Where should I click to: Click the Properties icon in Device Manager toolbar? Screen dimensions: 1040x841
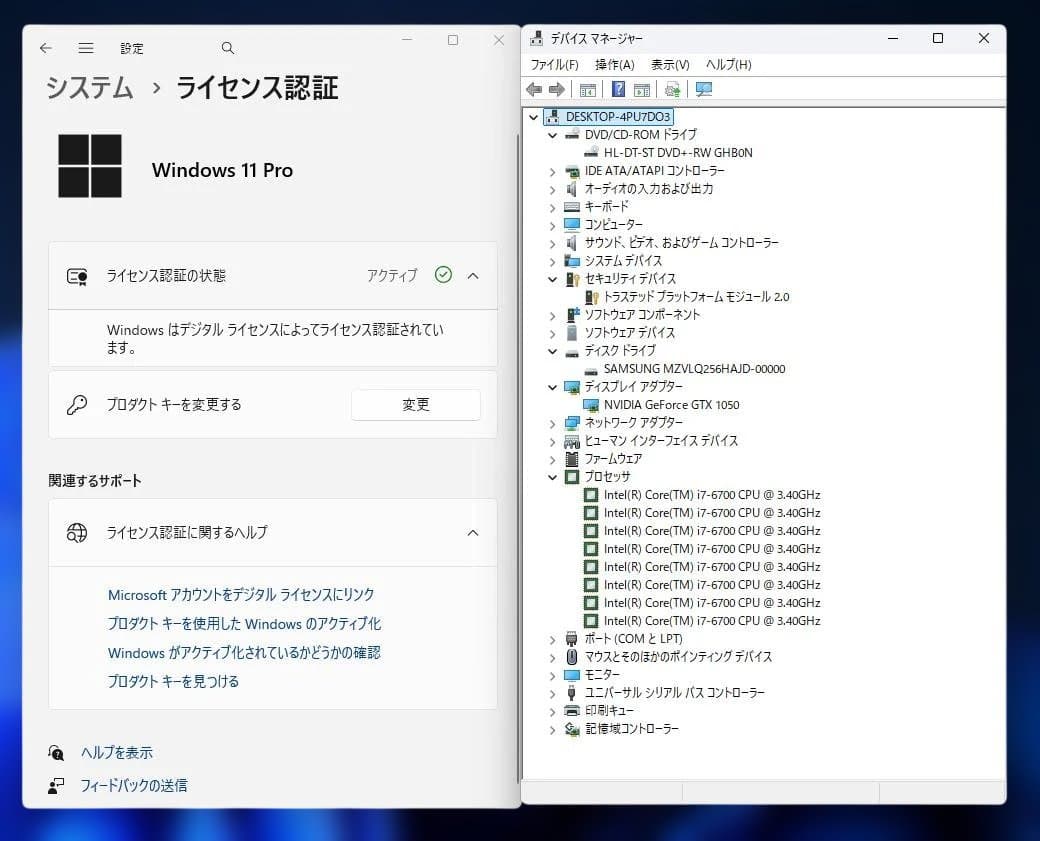[641, 89]
